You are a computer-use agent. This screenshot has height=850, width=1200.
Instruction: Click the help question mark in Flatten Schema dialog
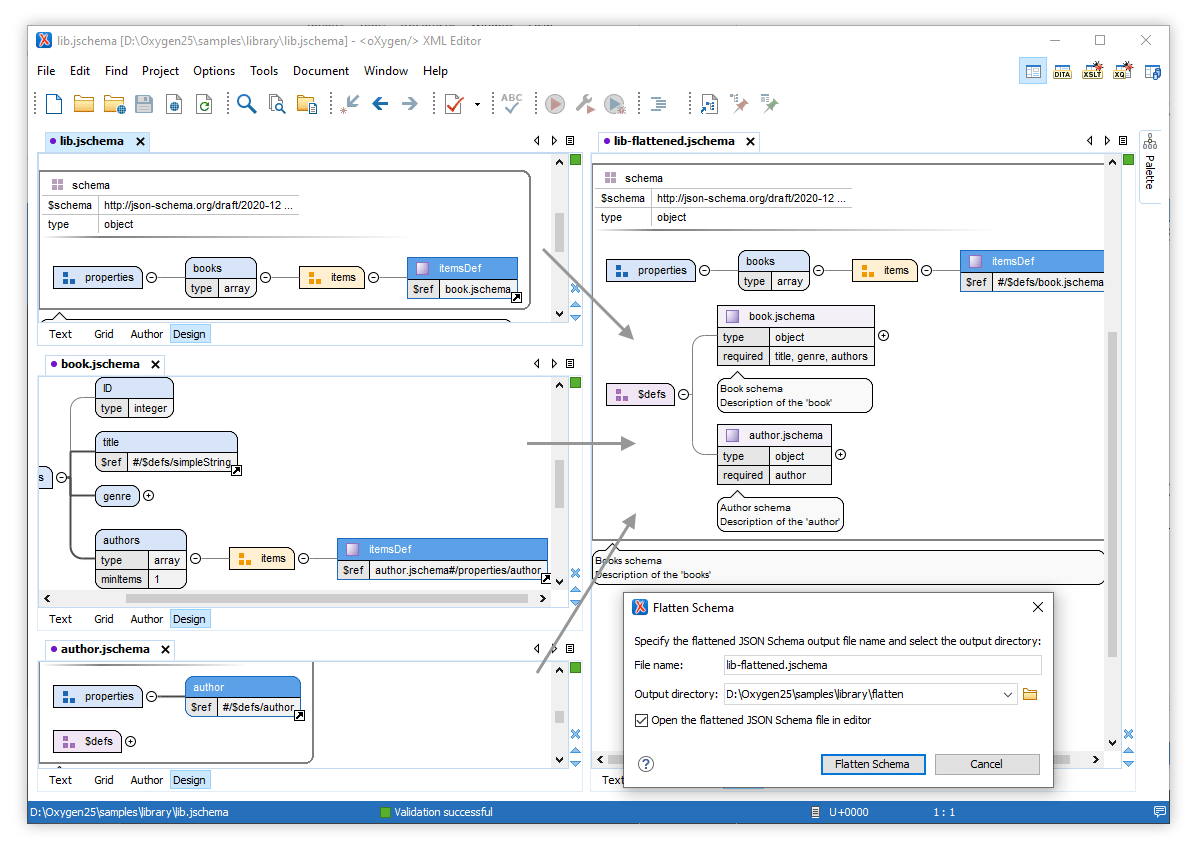646,764
